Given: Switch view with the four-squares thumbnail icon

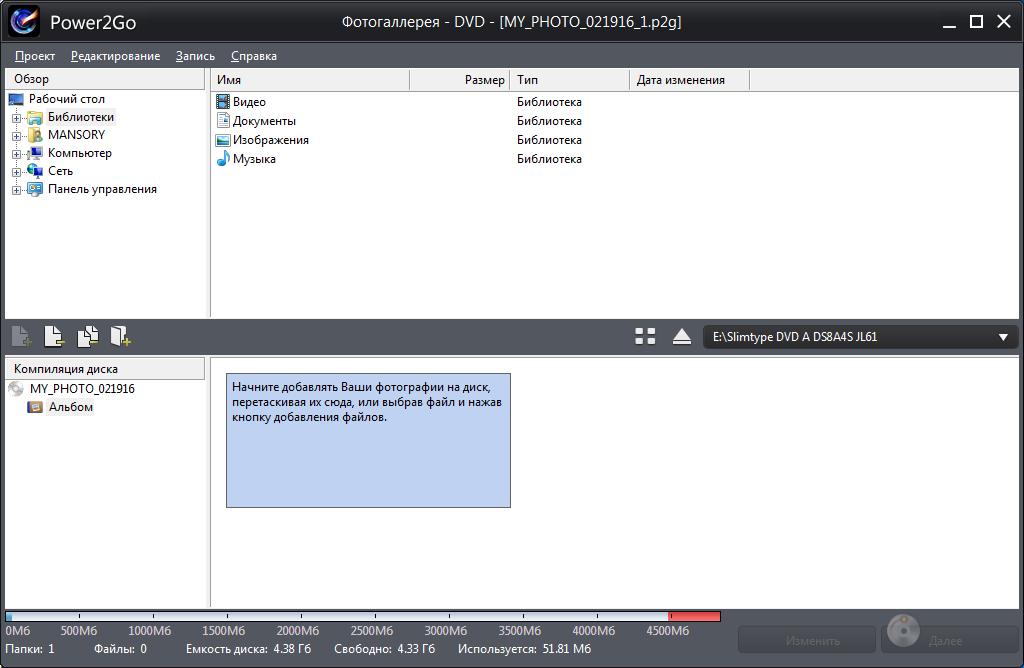Looking at the screenshot, I should 645,337.
